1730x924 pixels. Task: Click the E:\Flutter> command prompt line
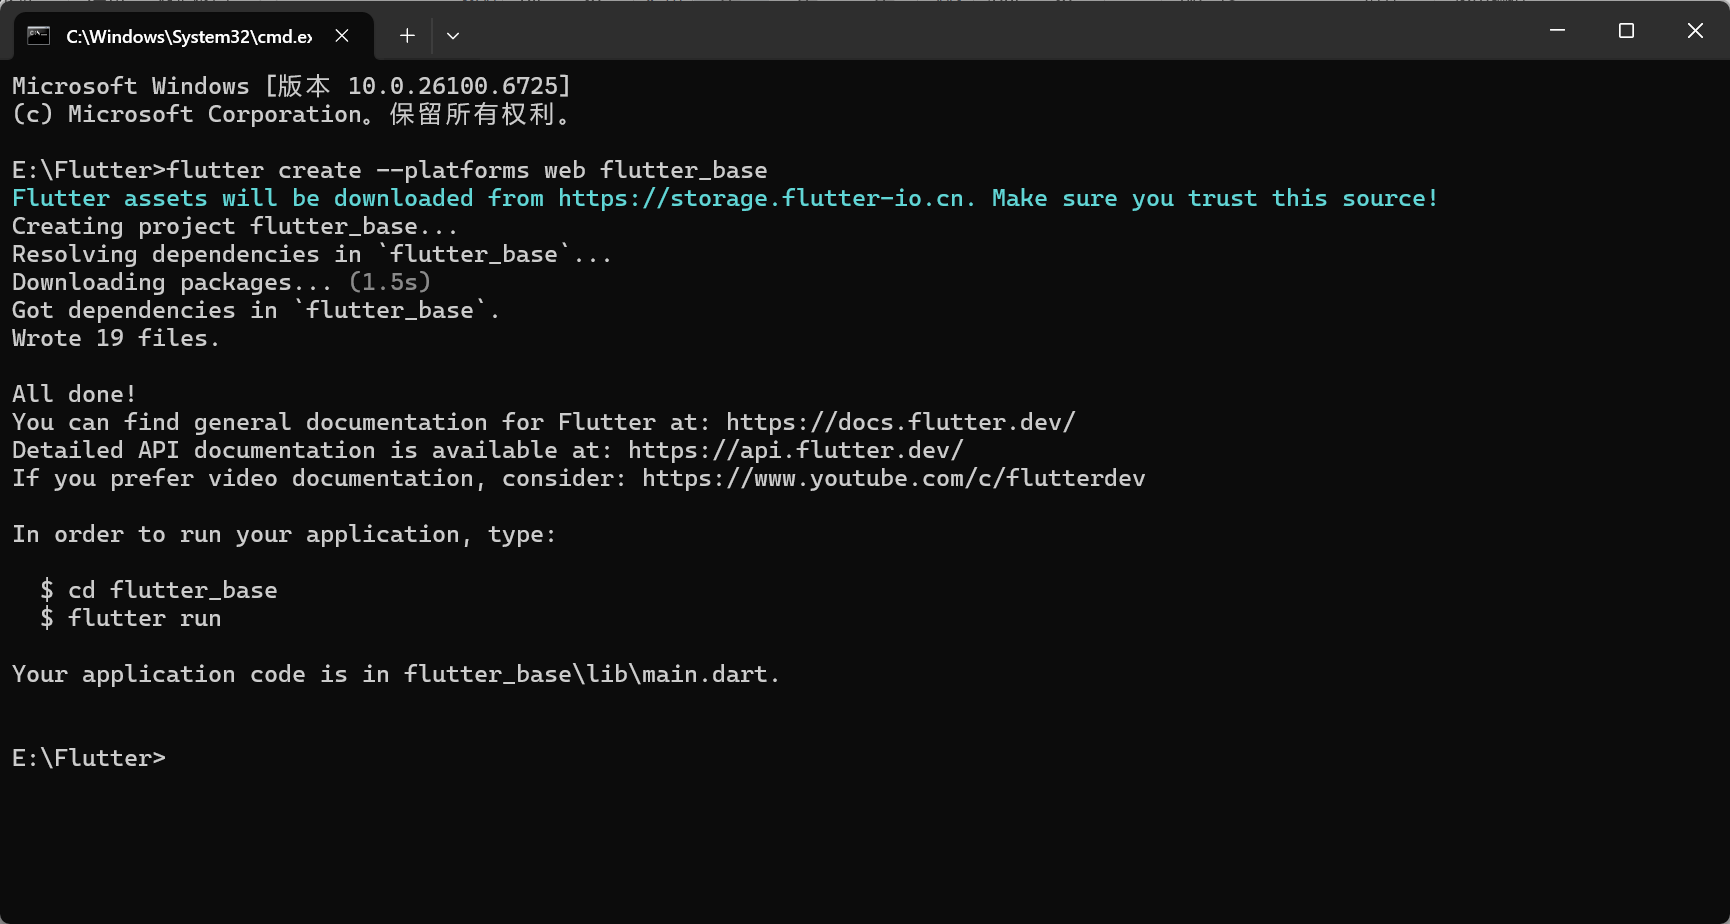tap(88, 757)
